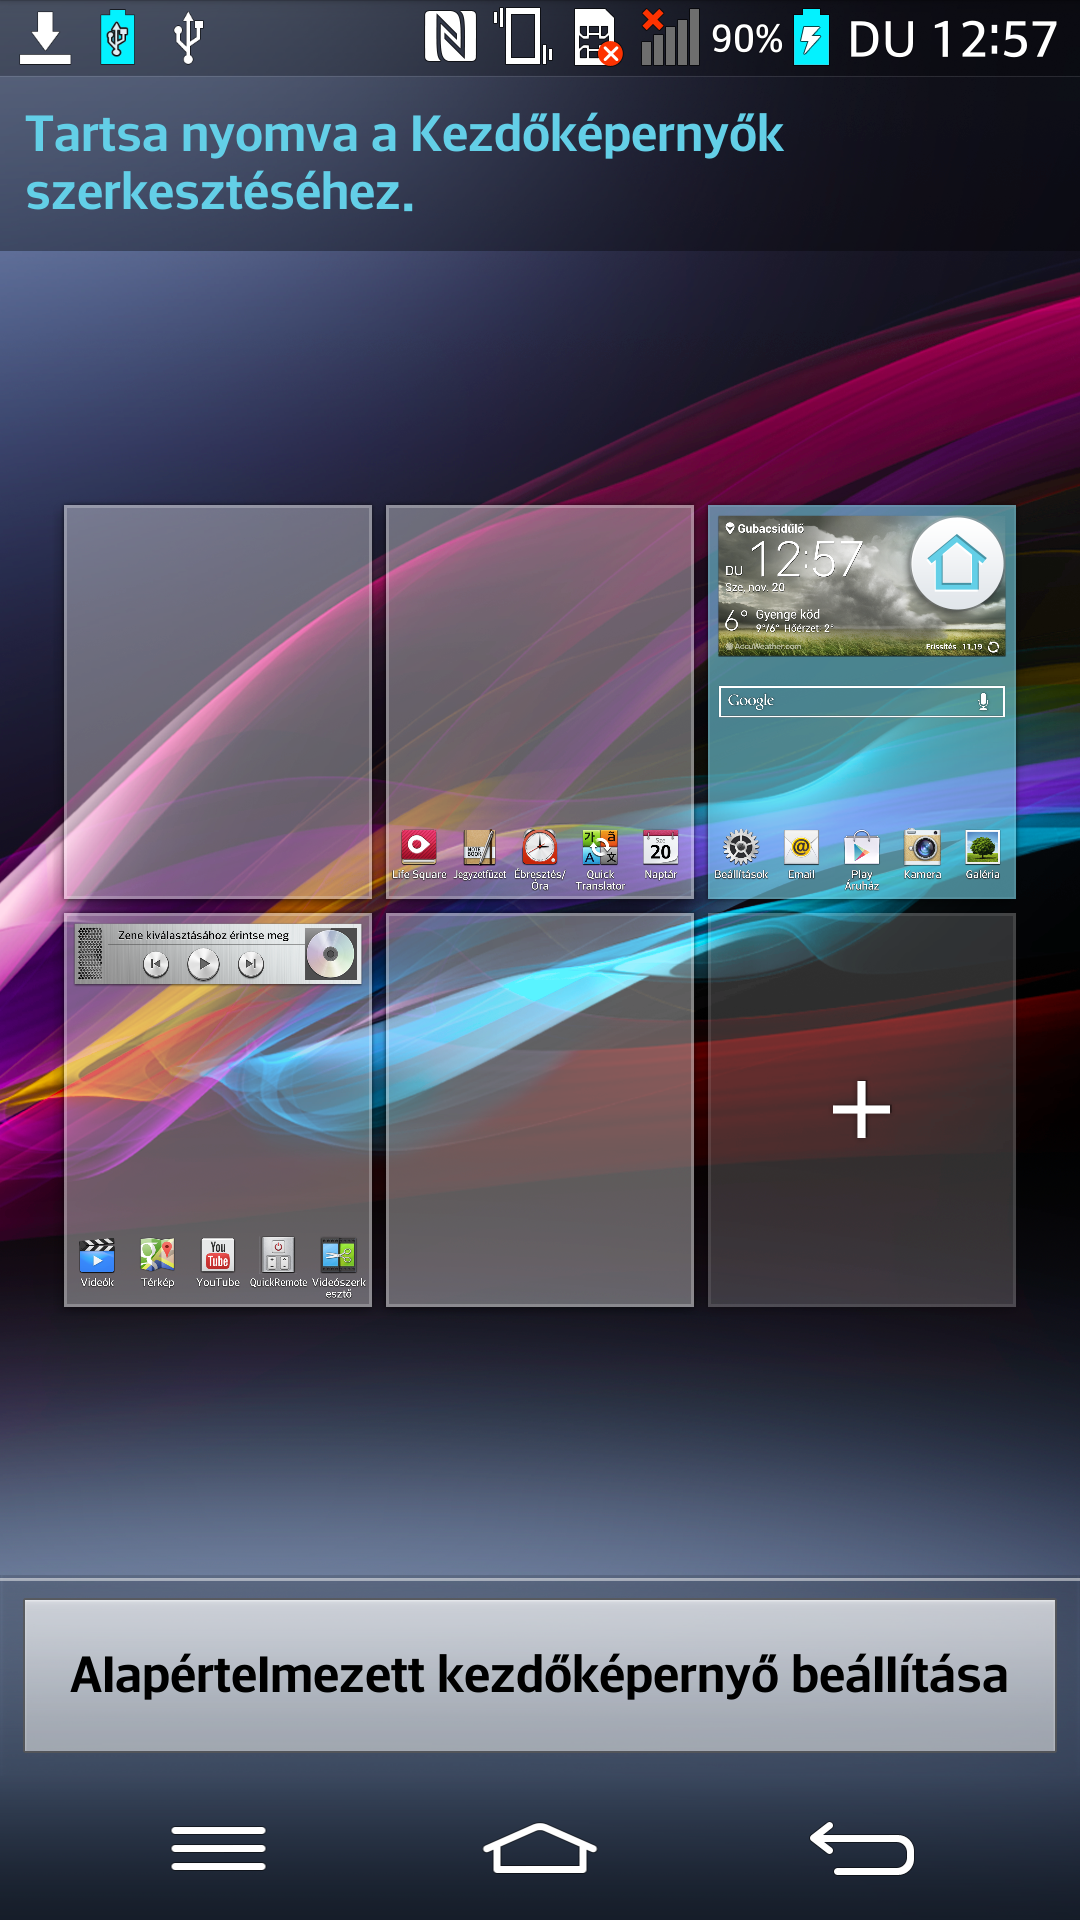Viewport: 1080px width, 1920px height.
Task: Open the Kamera app icon
Action: pos(922,848)
